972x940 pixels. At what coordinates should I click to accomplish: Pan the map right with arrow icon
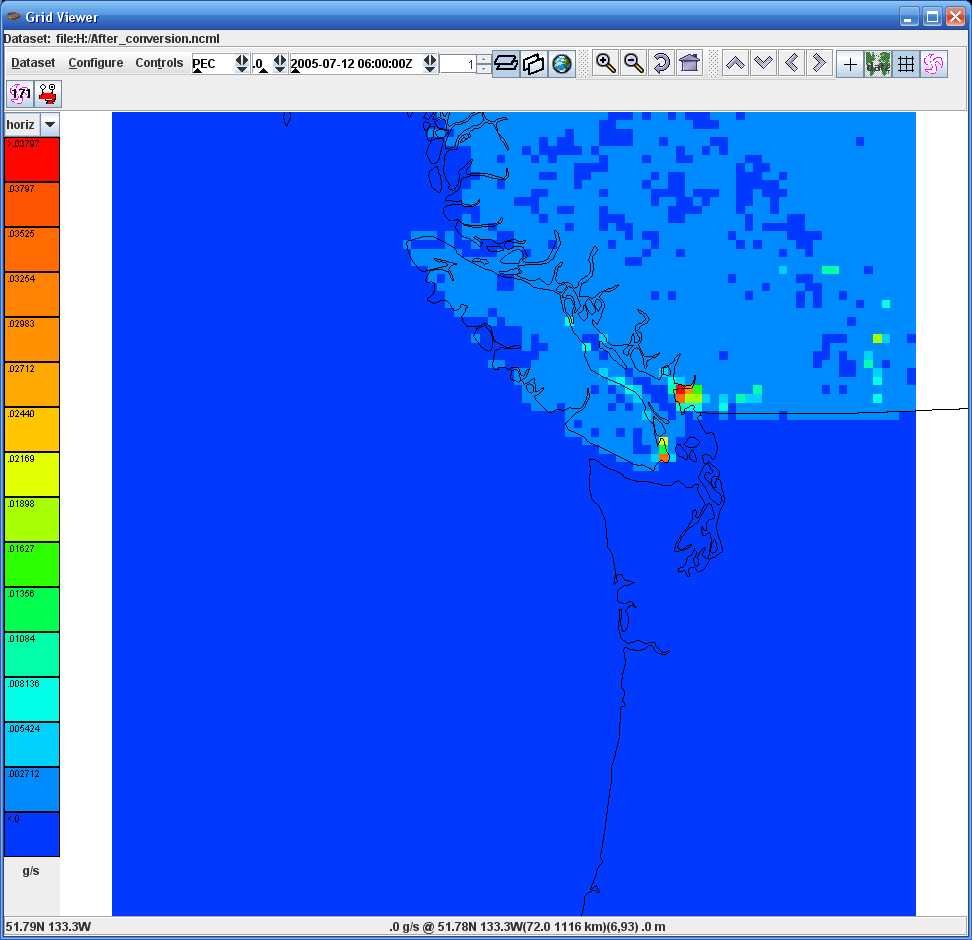(819, 63)
